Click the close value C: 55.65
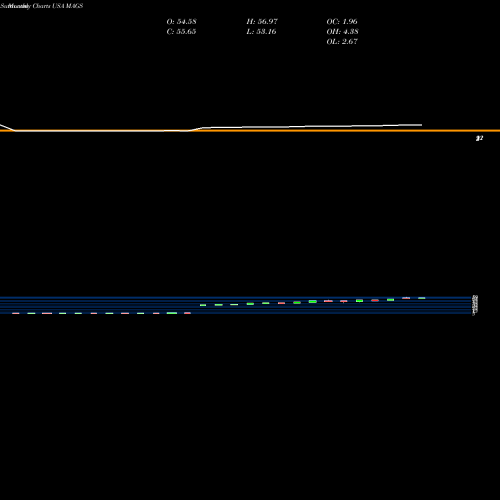500x500 pixels. [x=181, y=31]
